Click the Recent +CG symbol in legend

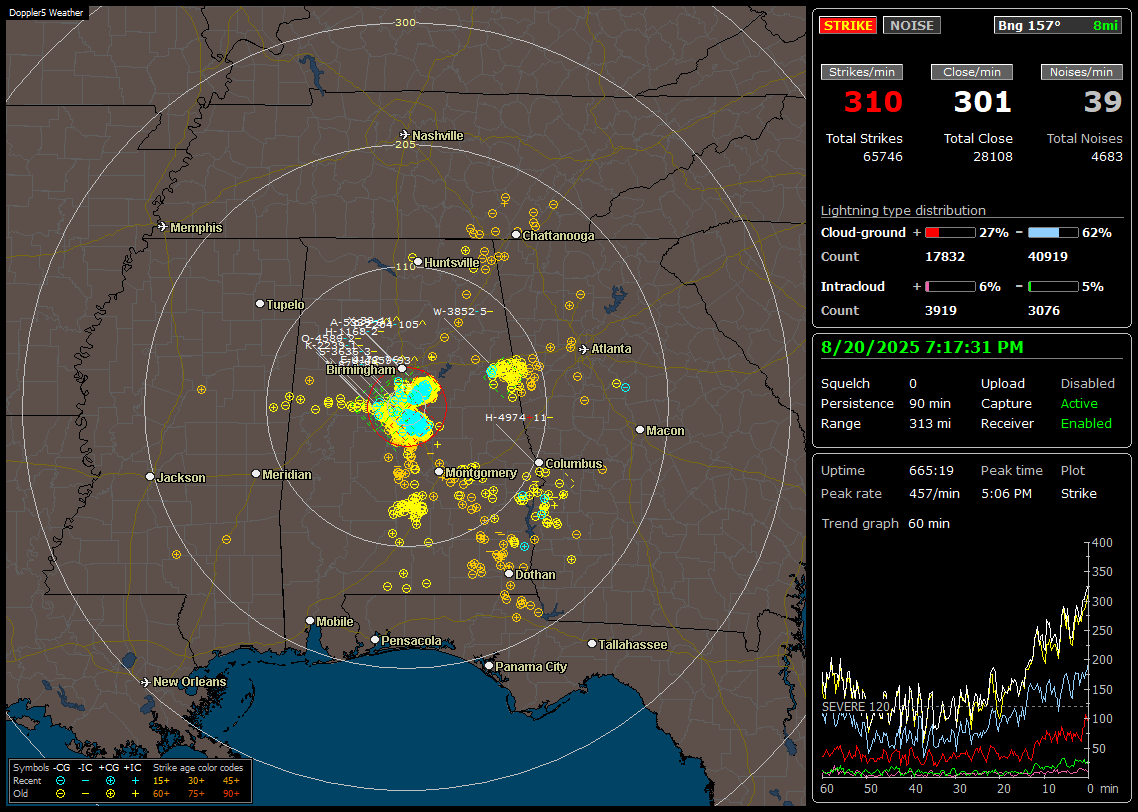110,781
